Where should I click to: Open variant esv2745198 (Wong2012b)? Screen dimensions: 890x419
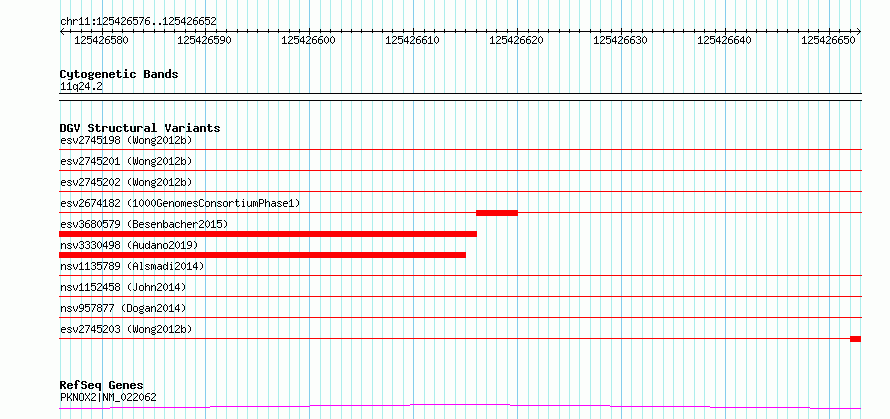126,140
